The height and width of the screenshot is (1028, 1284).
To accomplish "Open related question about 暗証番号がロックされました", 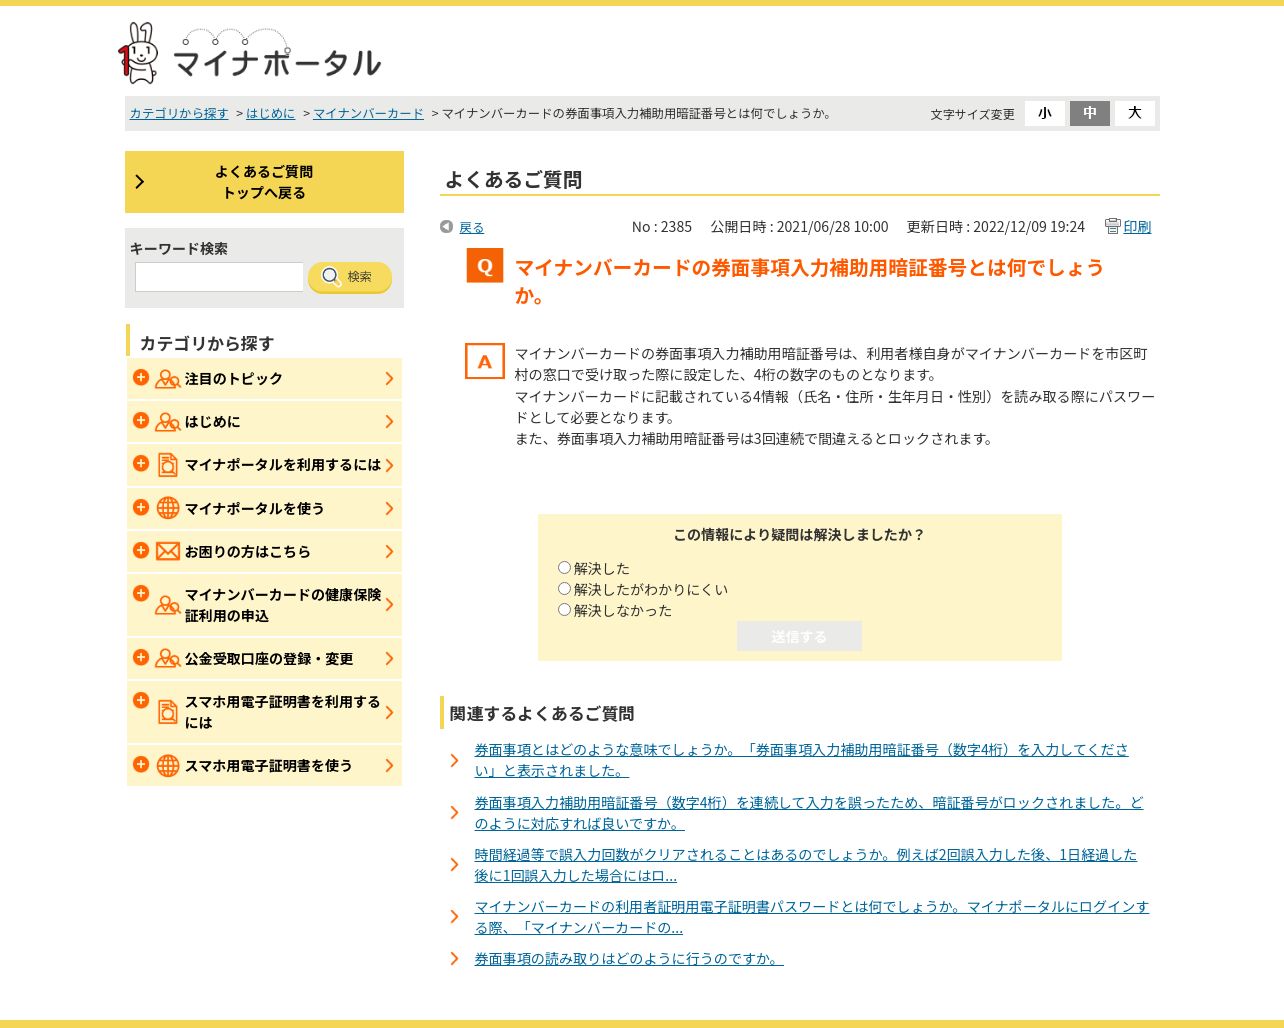I will click(808, 813).
